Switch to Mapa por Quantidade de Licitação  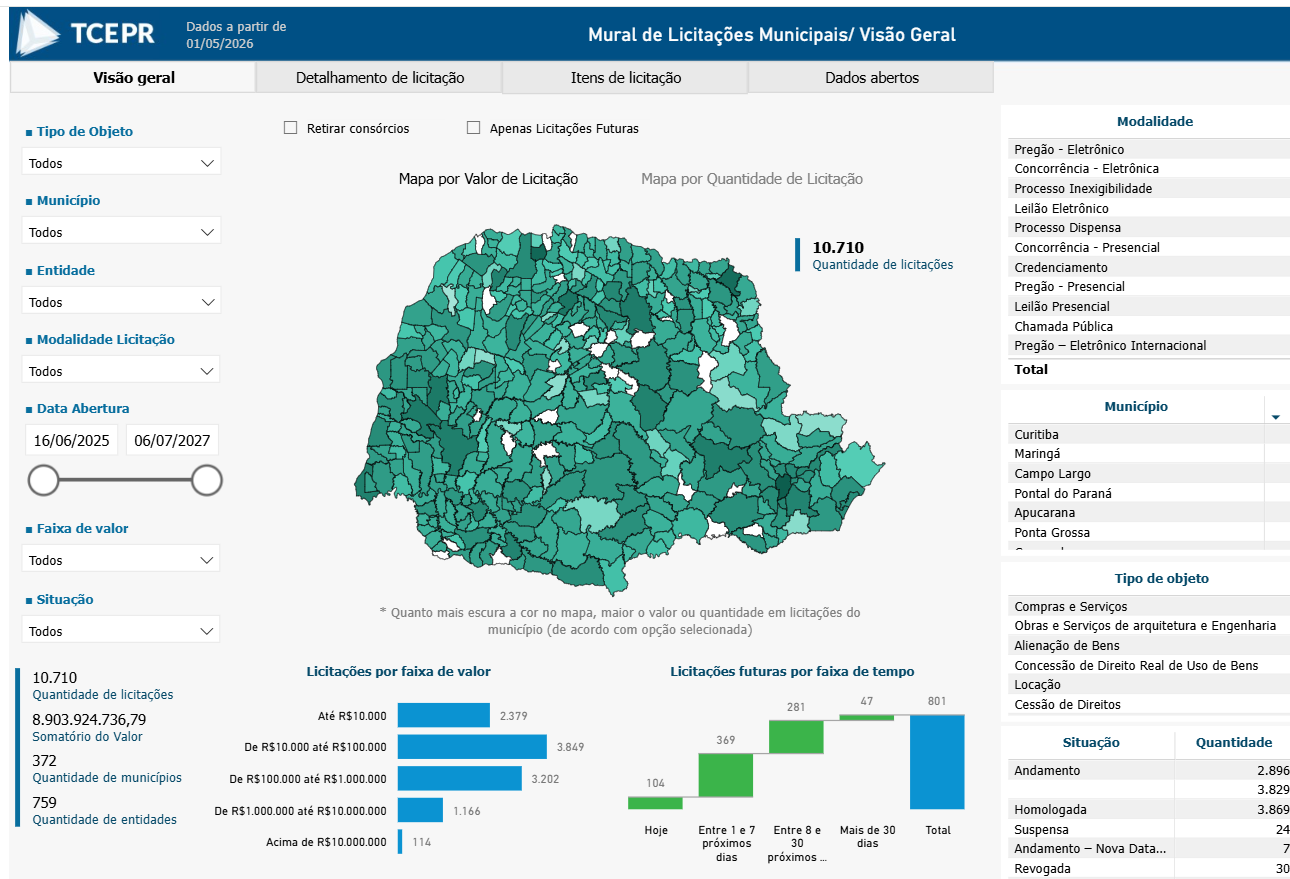(x=752, y=179)
